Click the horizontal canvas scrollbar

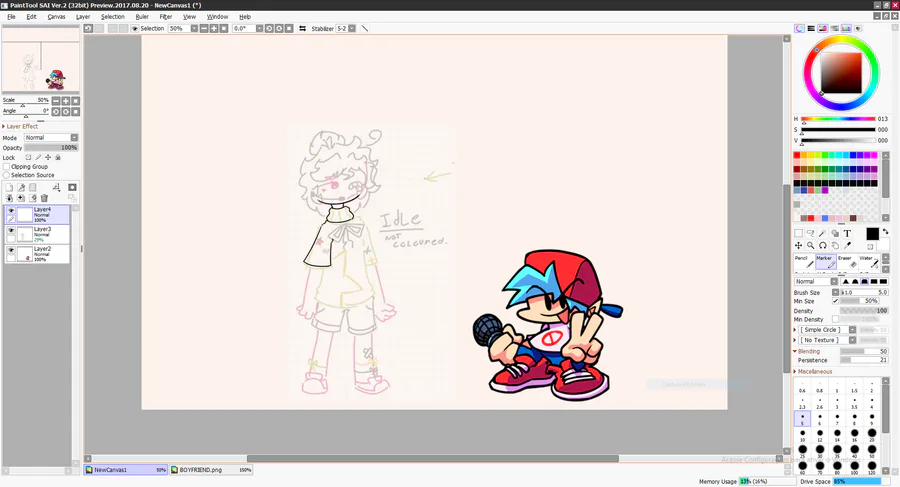(433, 458)
